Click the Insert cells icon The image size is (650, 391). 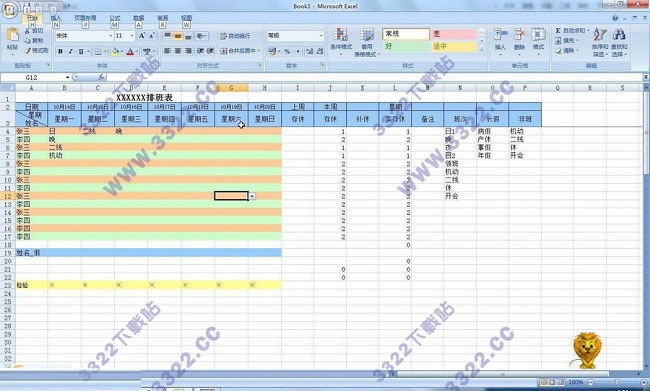point(500,35)
